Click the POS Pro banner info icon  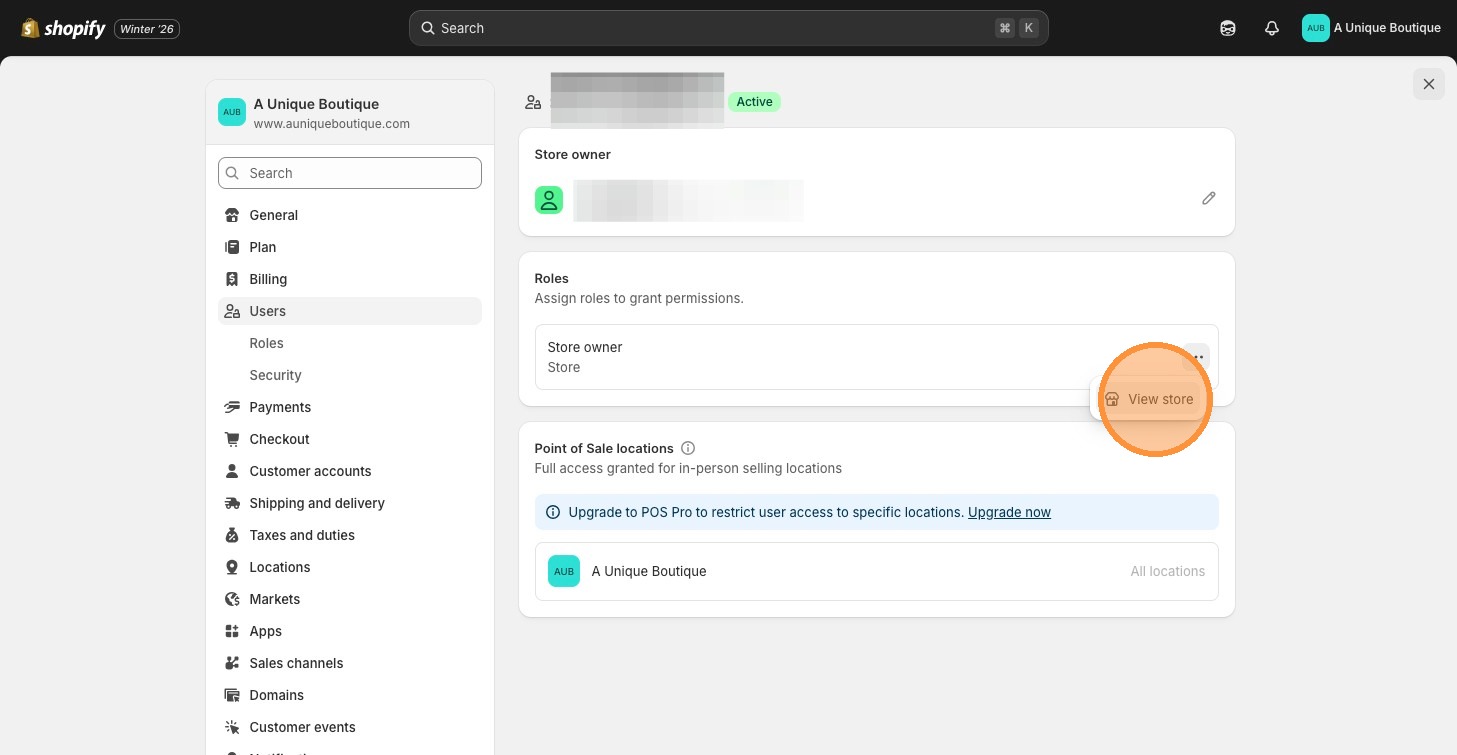click(x=553, y=512)
